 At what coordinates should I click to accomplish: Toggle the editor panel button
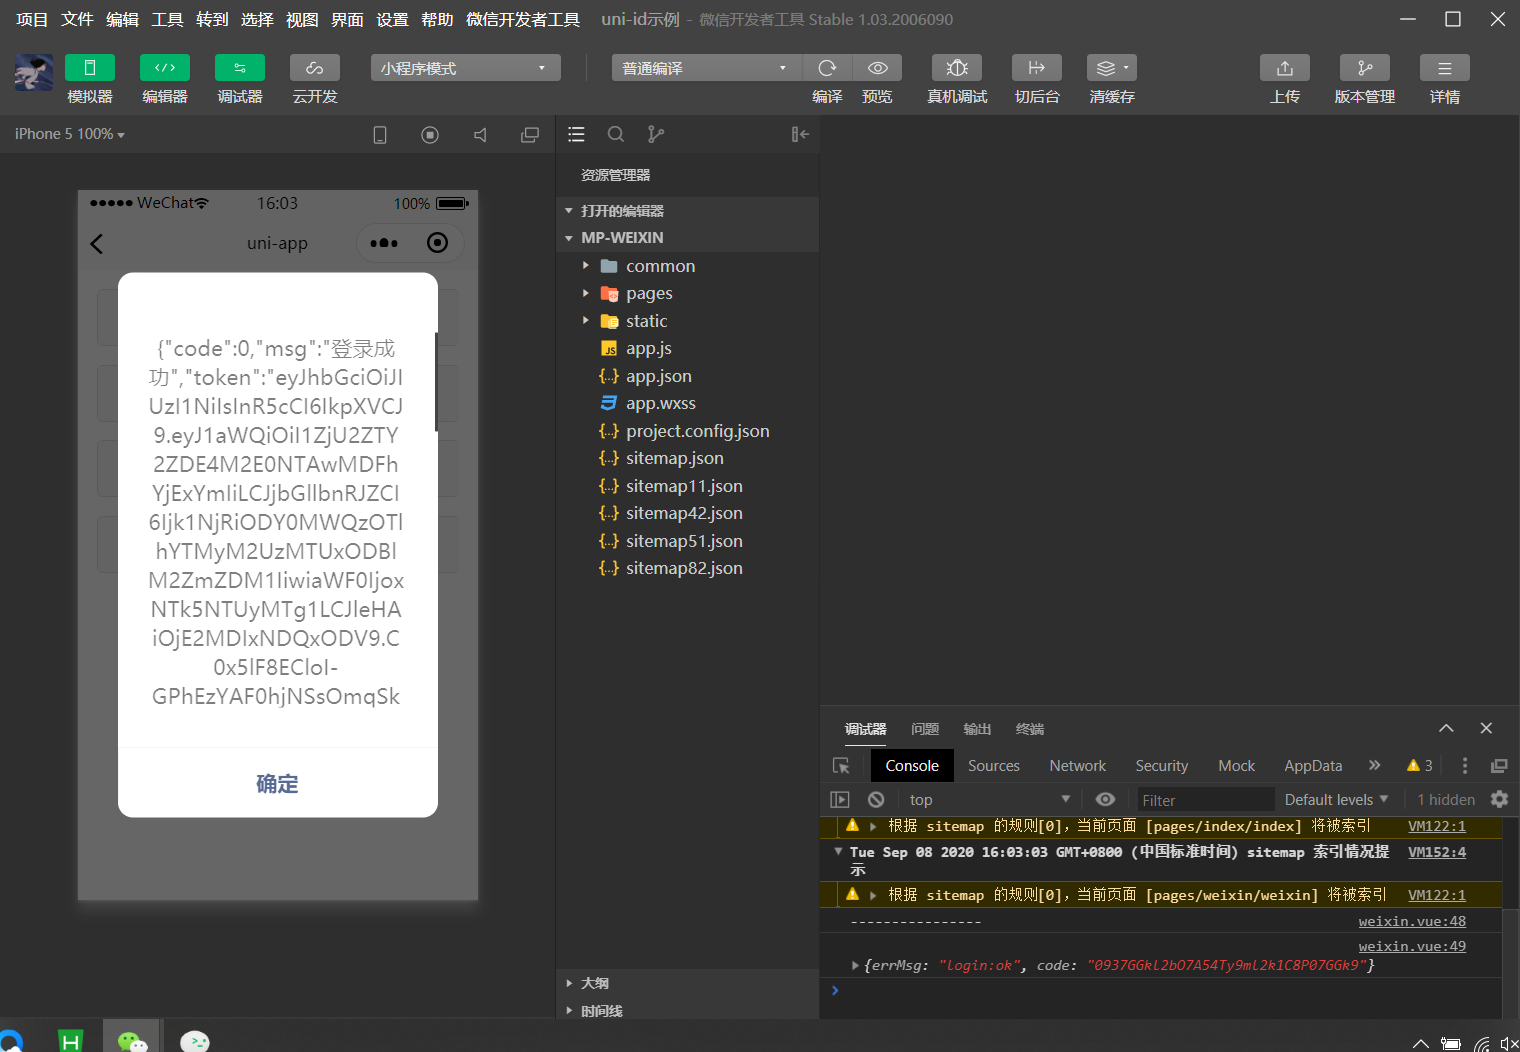[x=165, y=68]
